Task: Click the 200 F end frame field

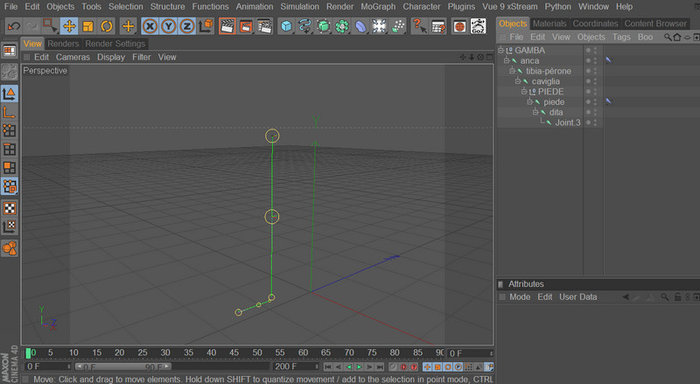Action: pos(296,367)
